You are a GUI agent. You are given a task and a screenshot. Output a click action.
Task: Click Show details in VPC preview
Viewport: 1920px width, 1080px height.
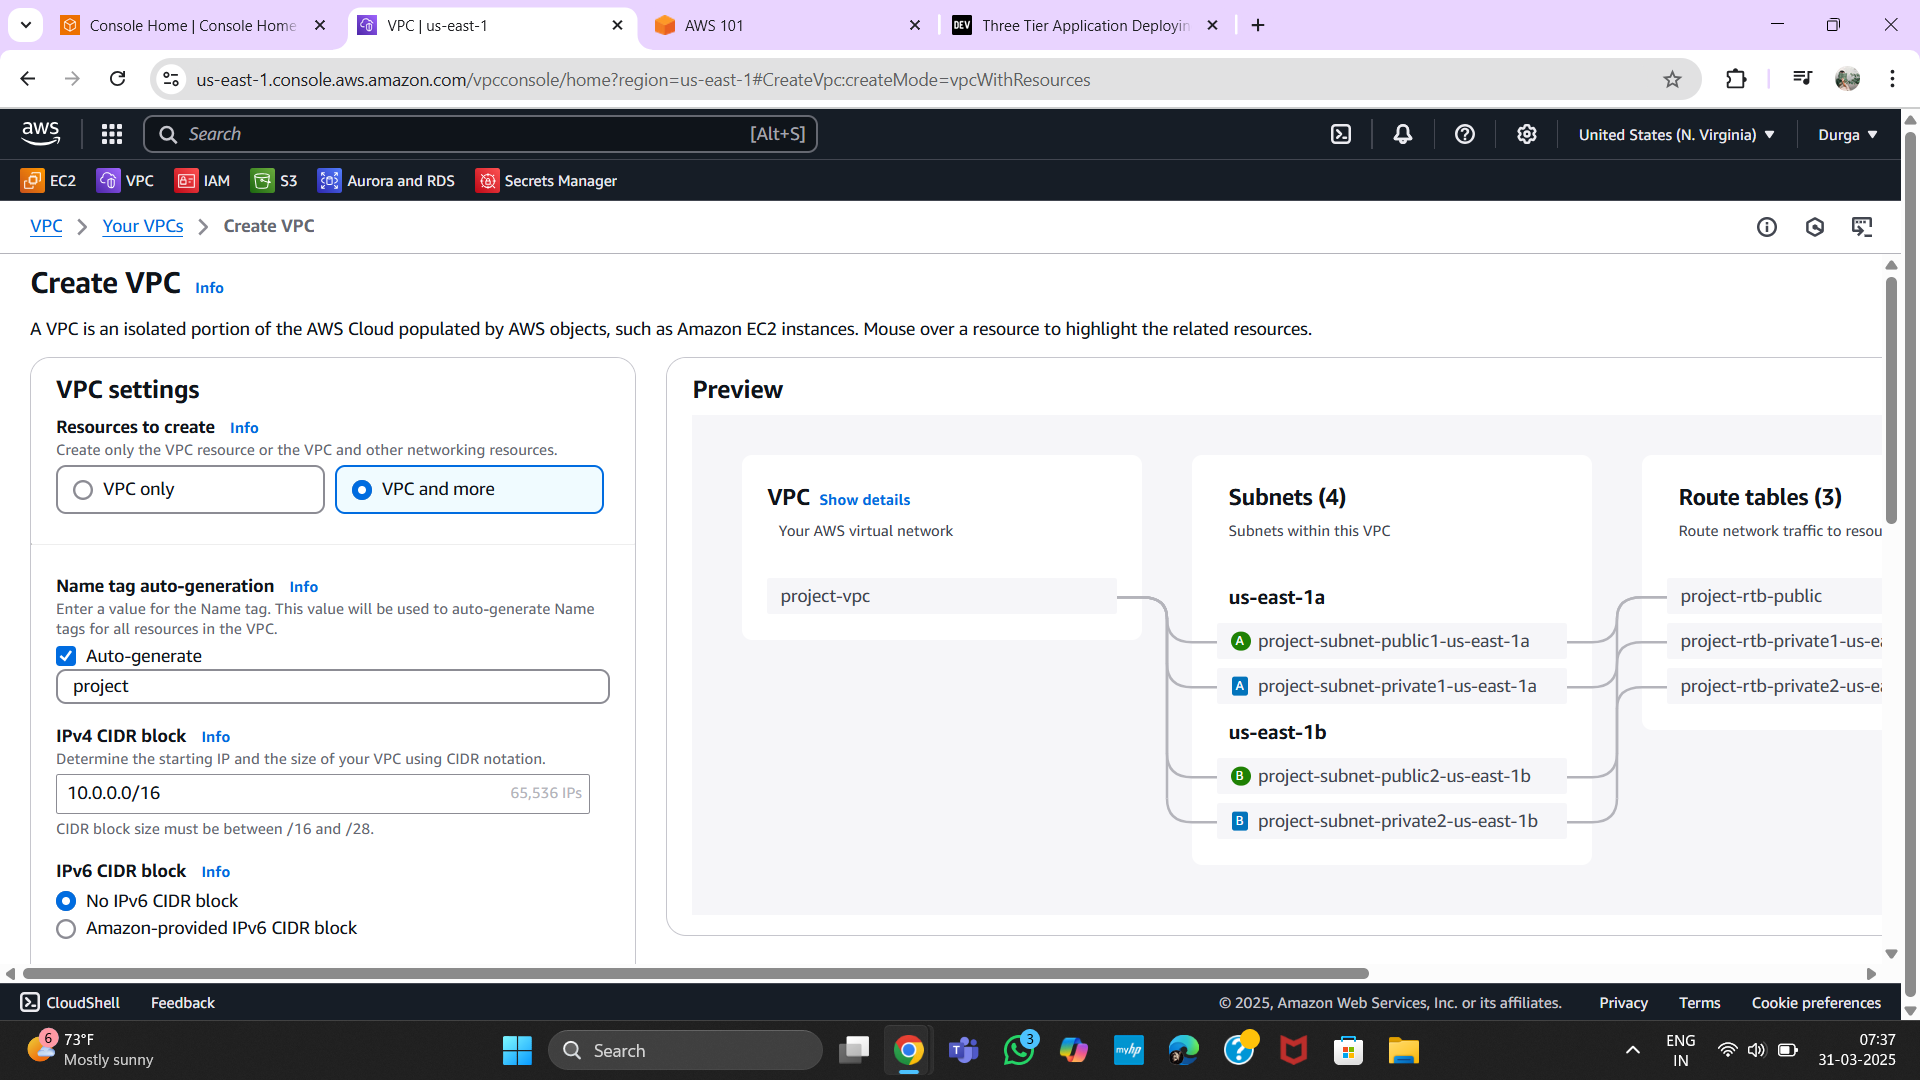pyautogui.click(x=865, y=500)
